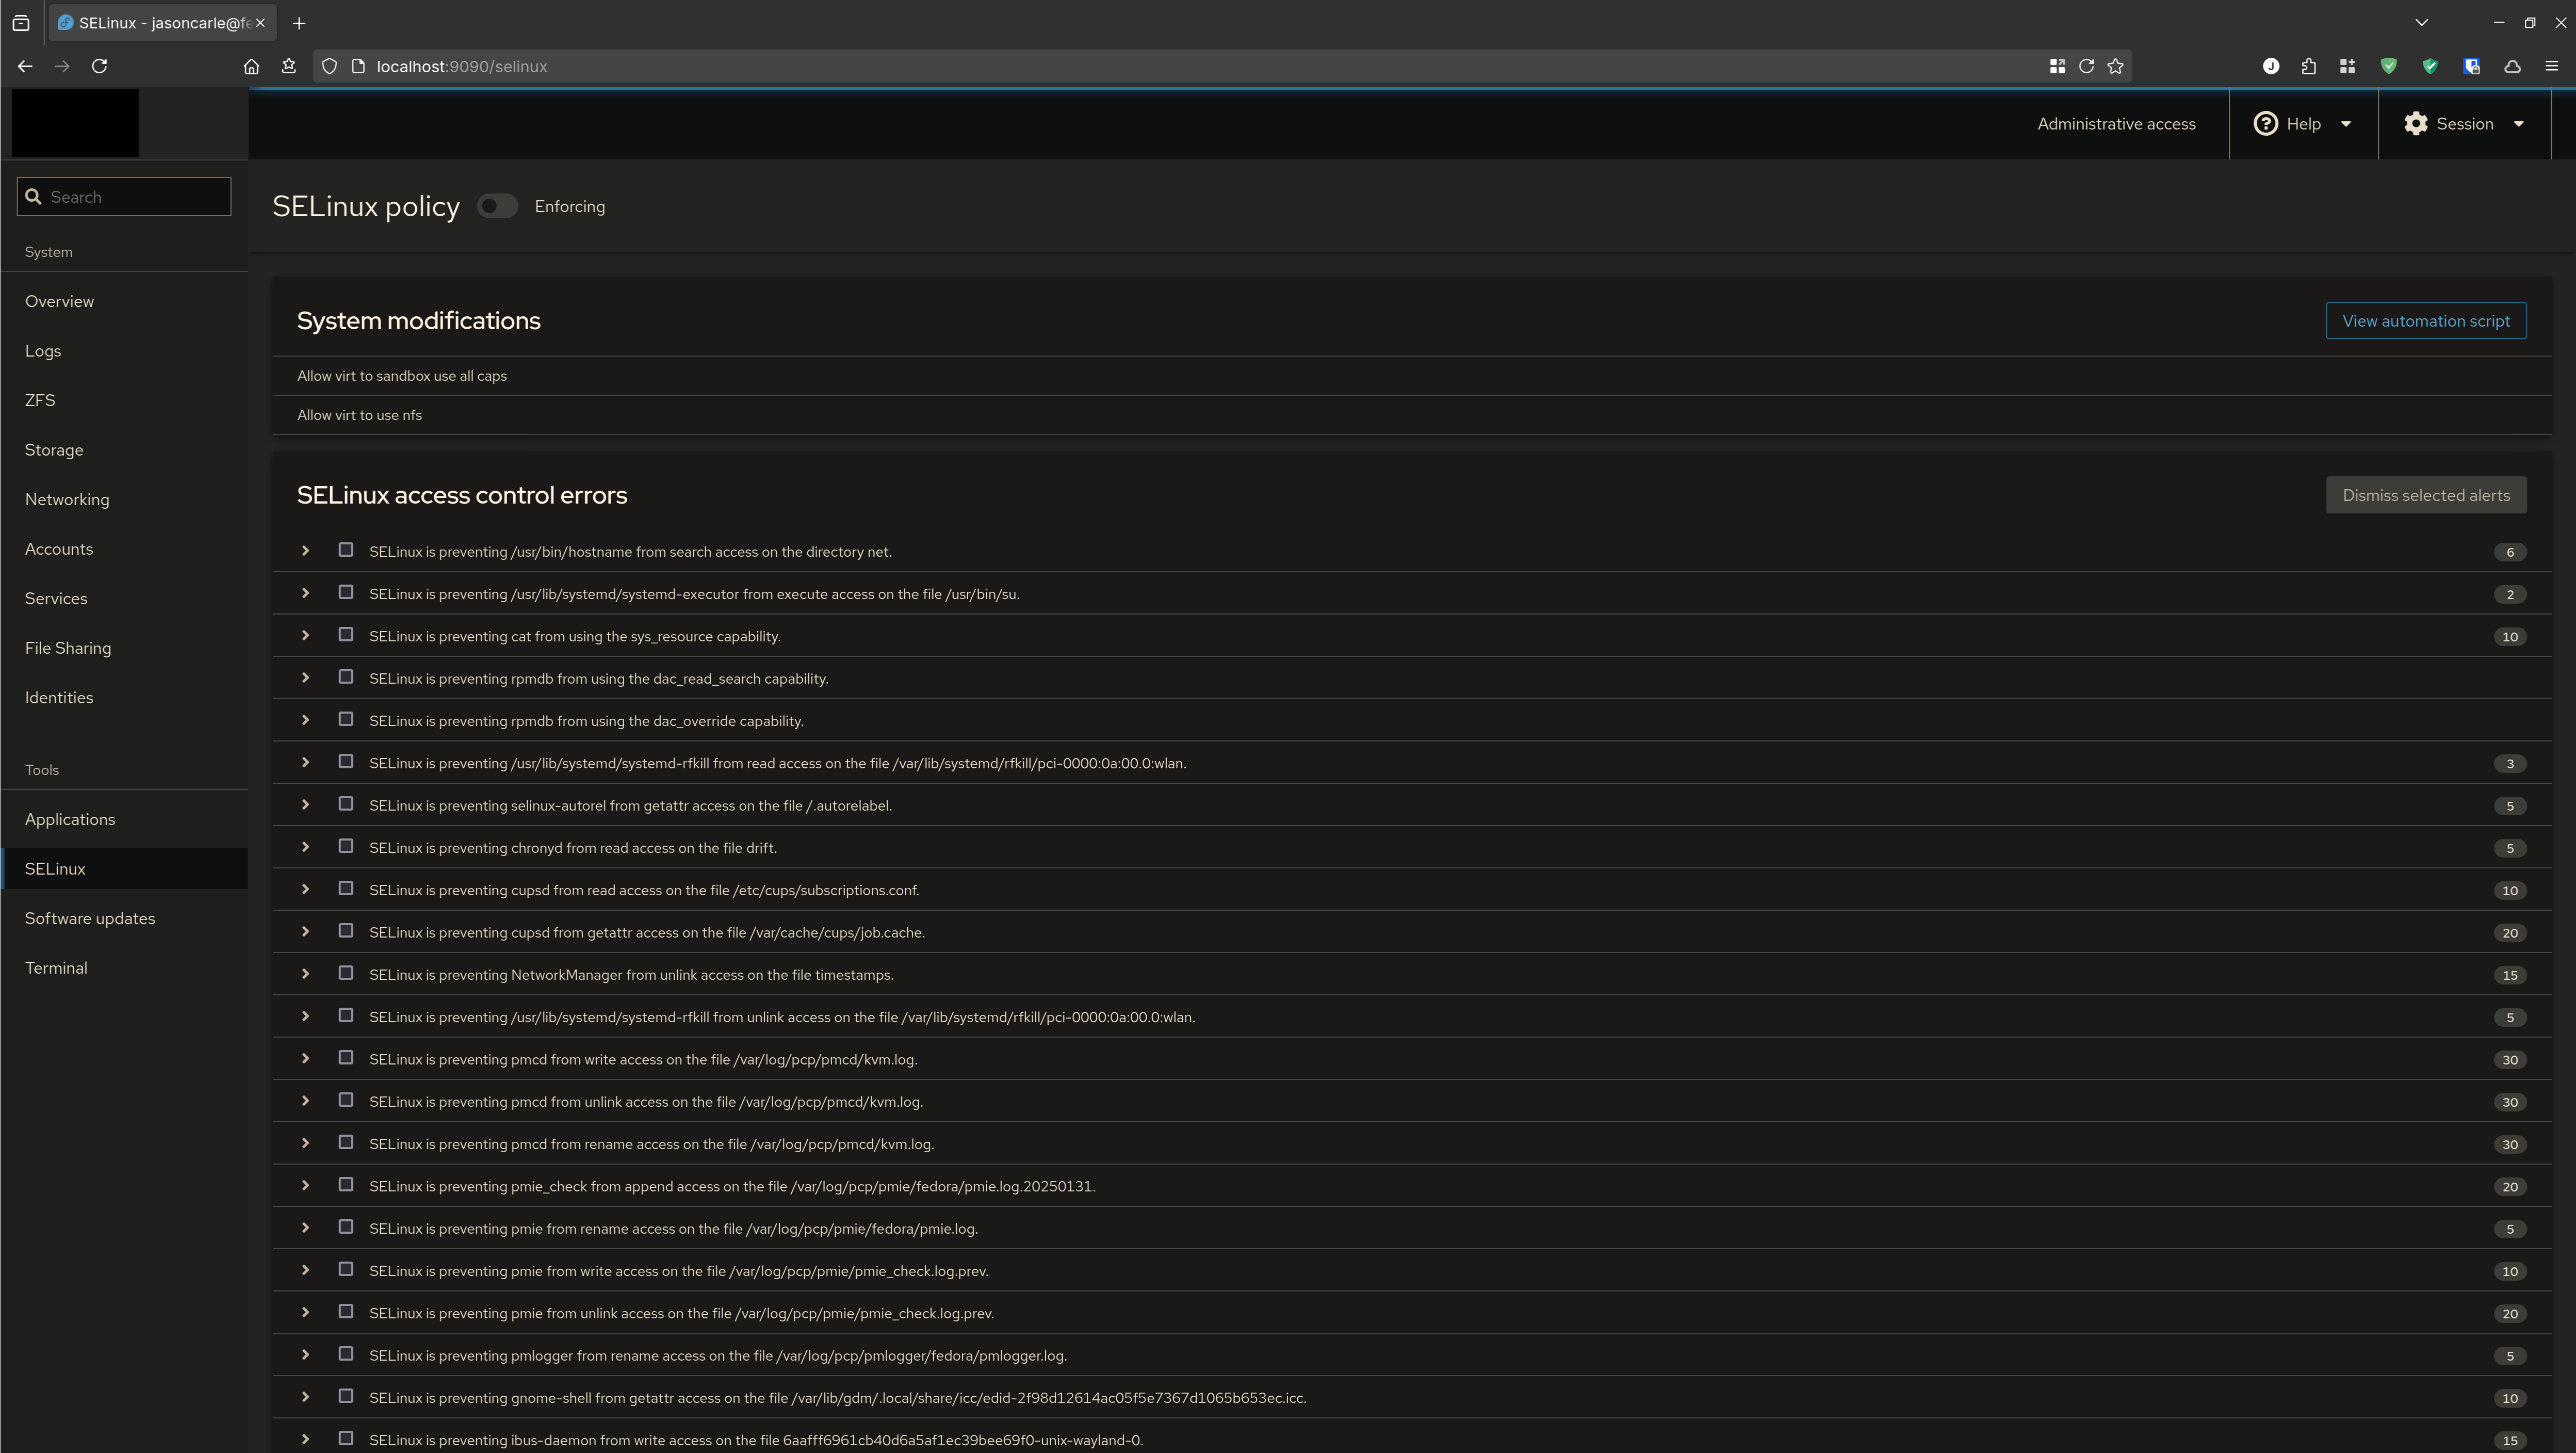Click the reload icon inside the address bar
The width and height of the screenshot is (2576, 1453).
point(2086,66)
